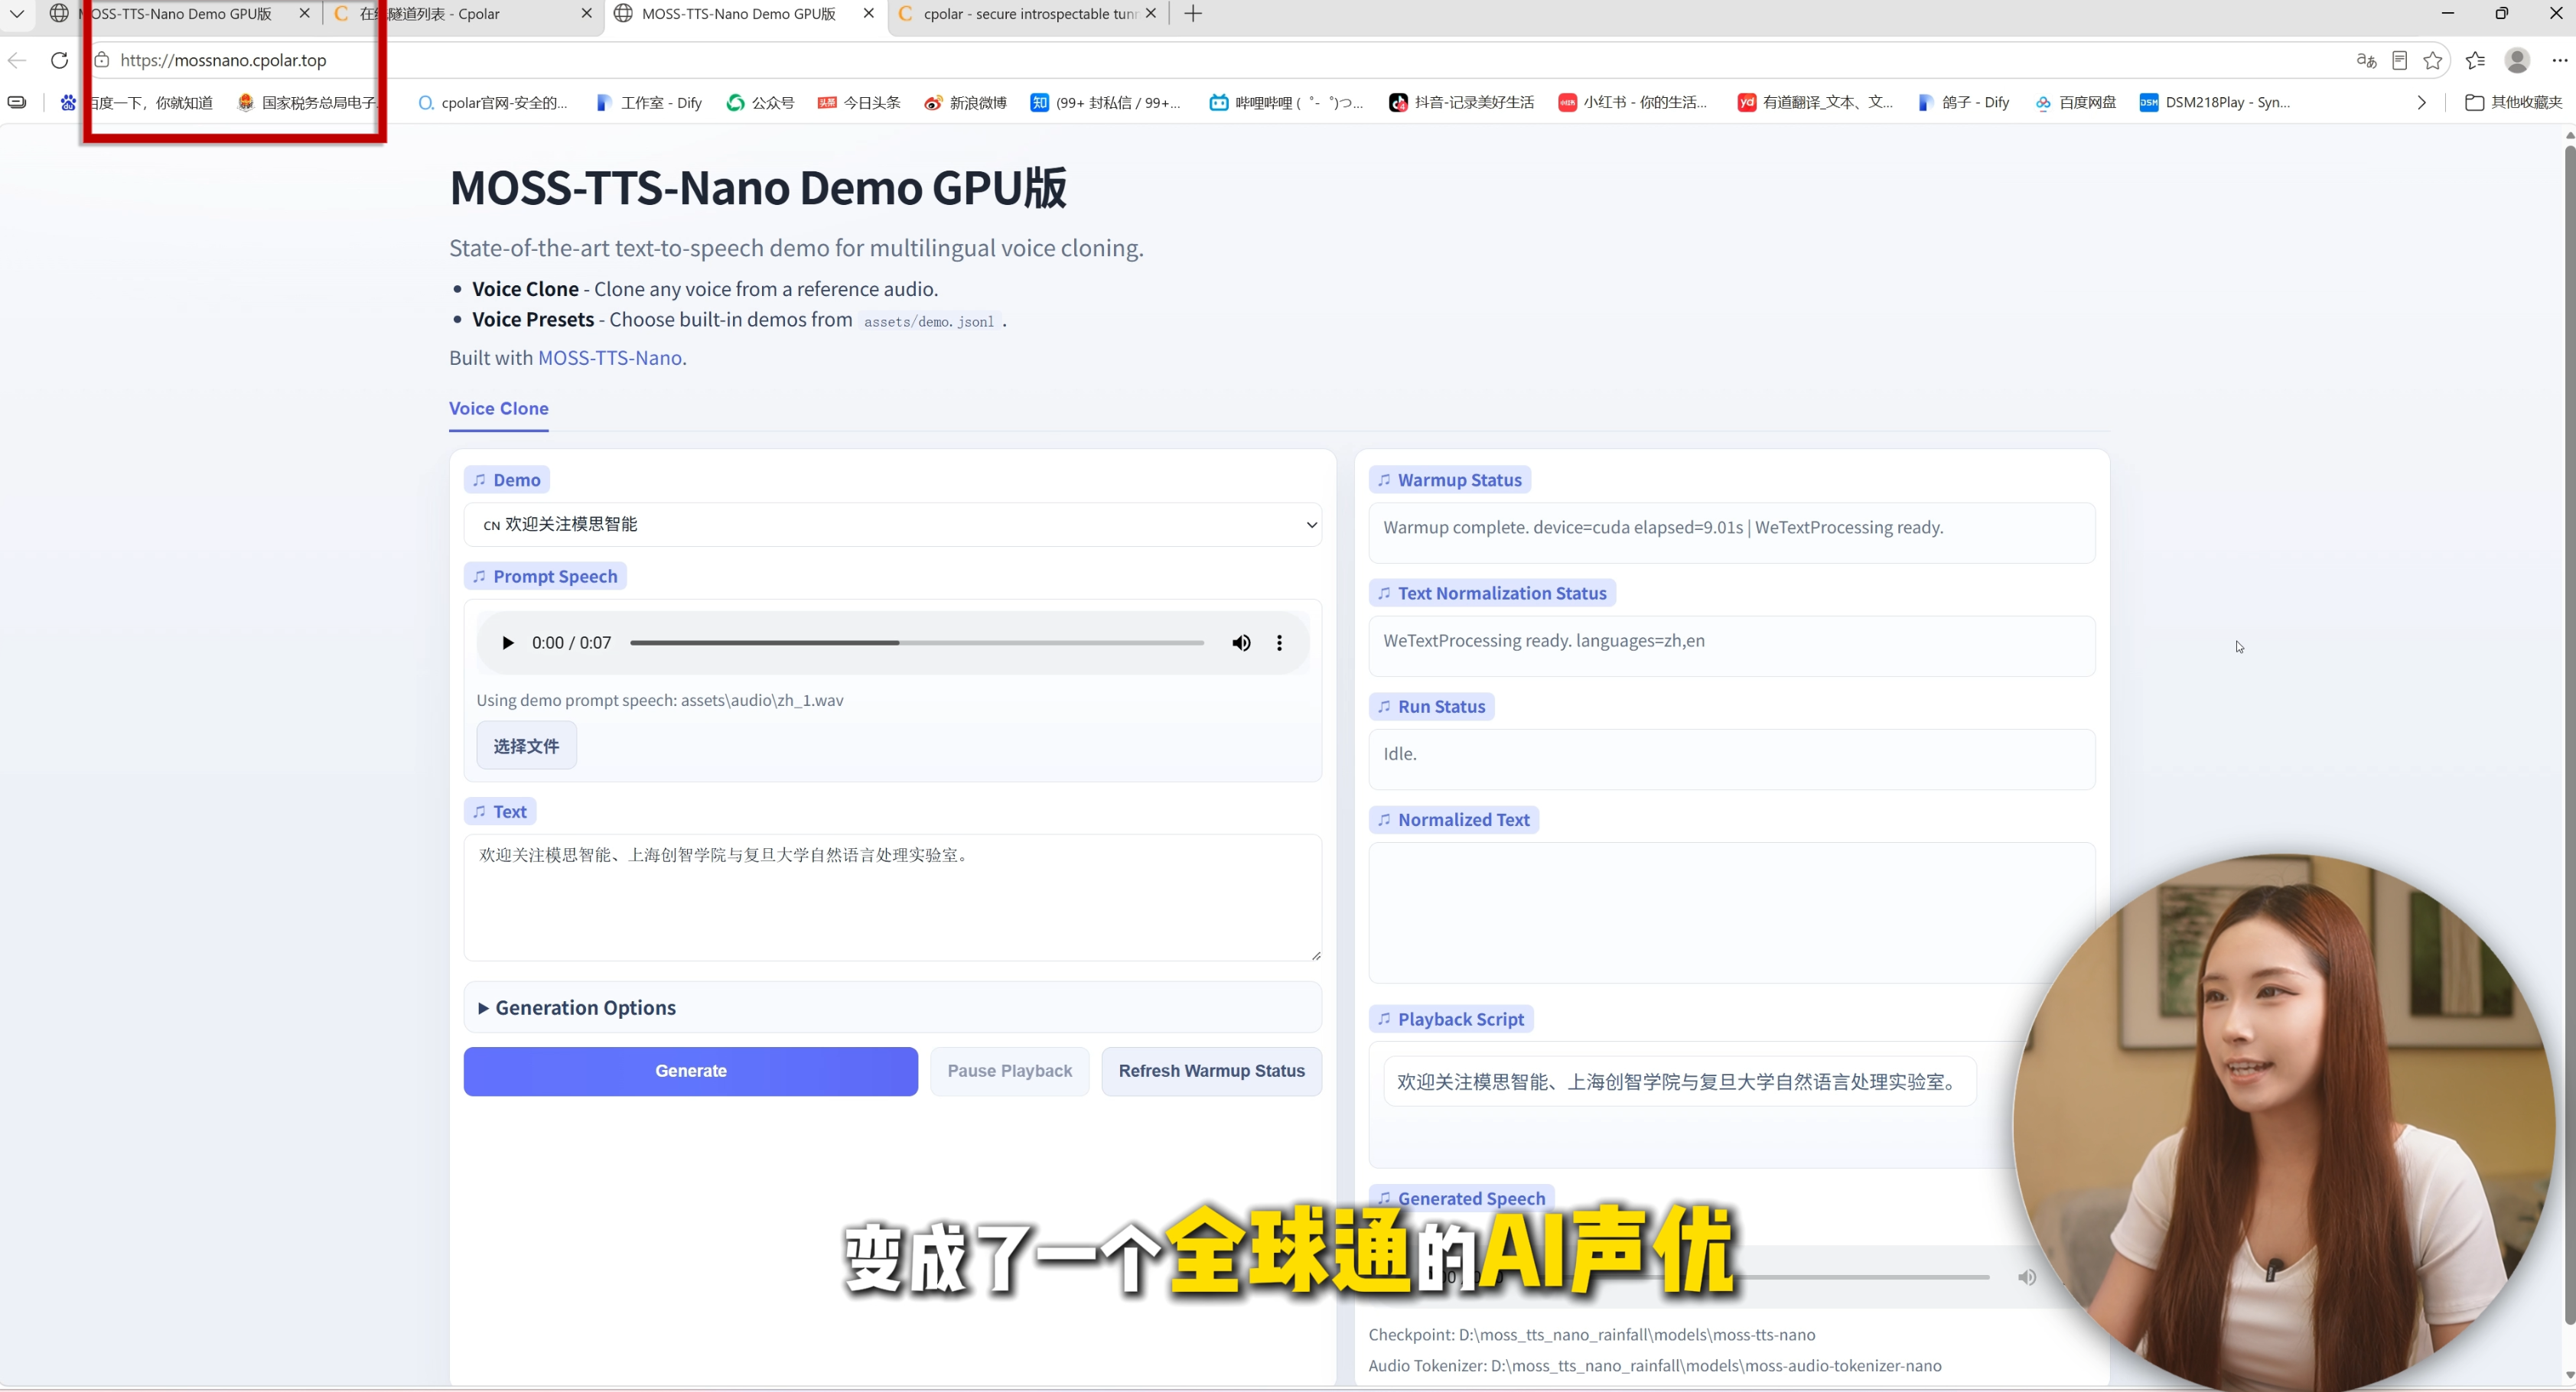This screenshot has height=1392, width=2576.
Task: Click the Normalized Text output box
Action: (x=1731, y=912)
